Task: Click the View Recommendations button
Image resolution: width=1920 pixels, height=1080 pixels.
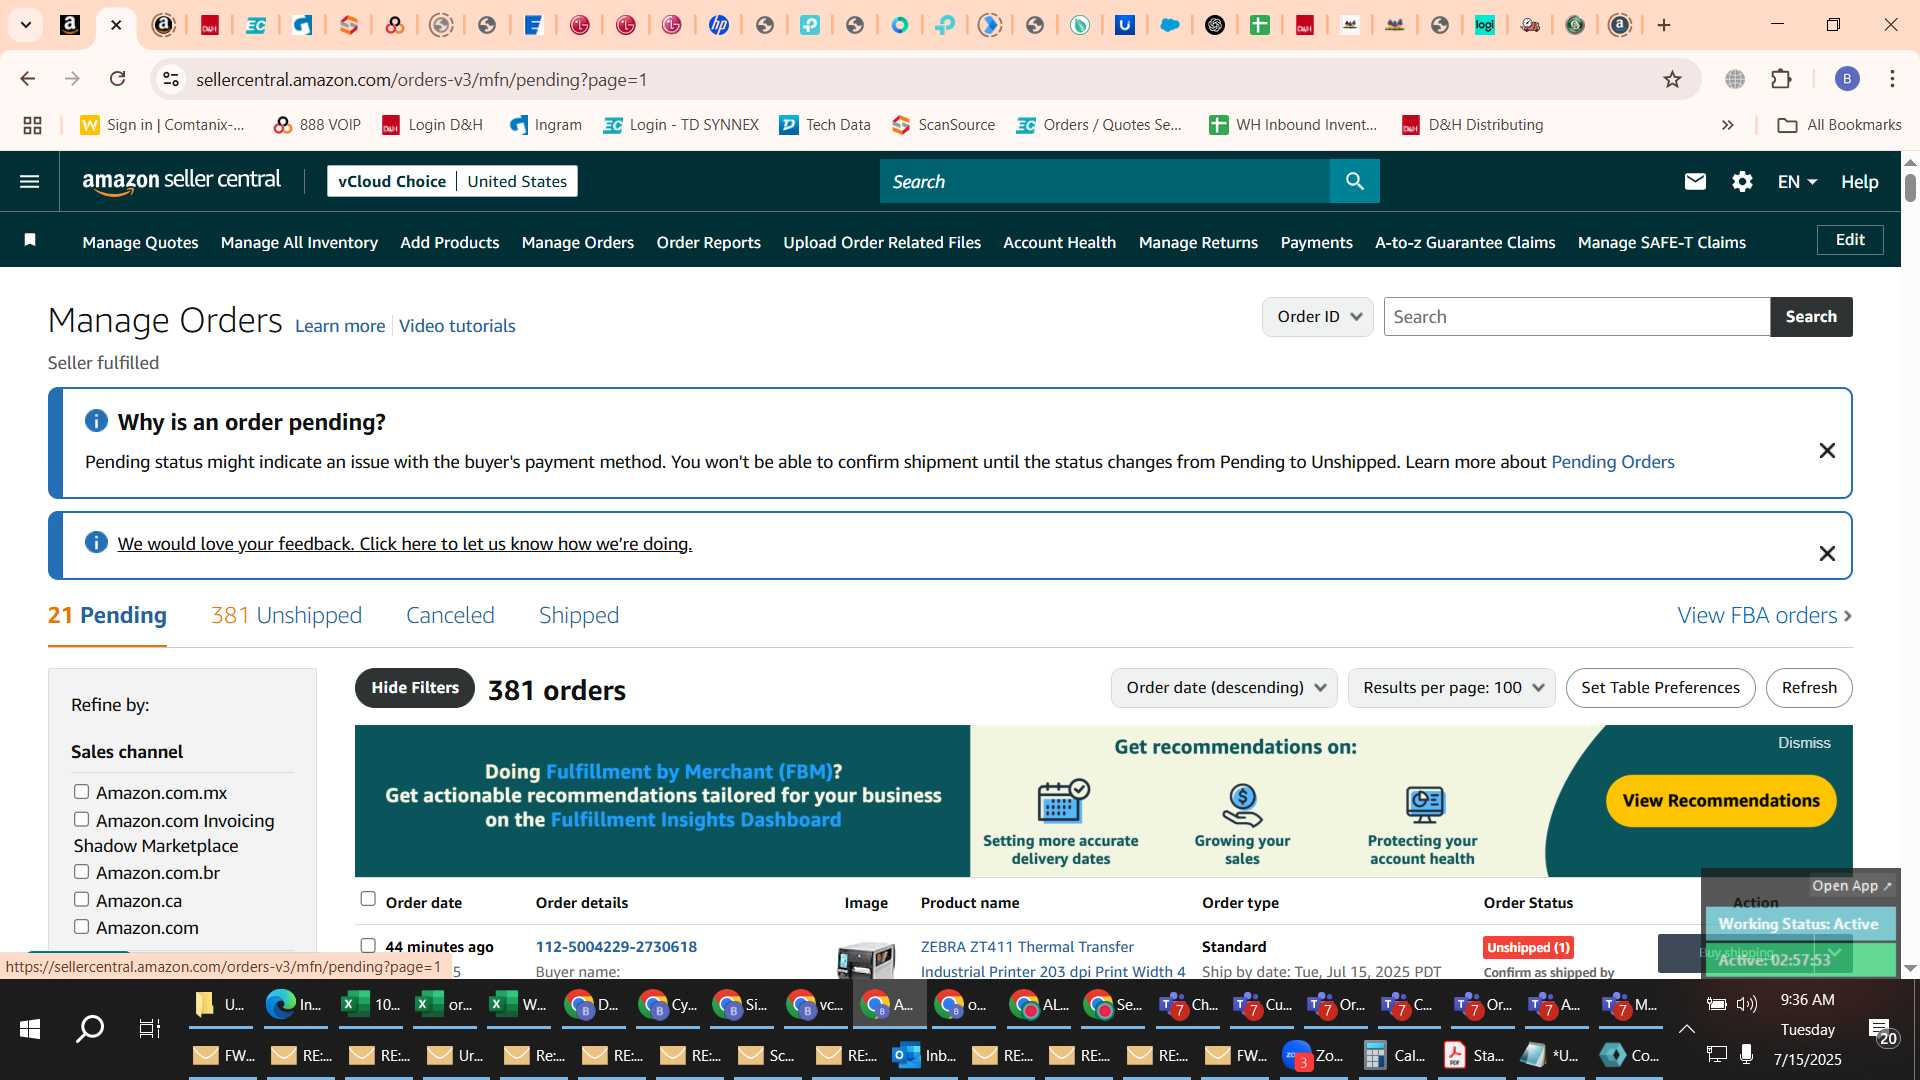Action: click(1721, 801)
